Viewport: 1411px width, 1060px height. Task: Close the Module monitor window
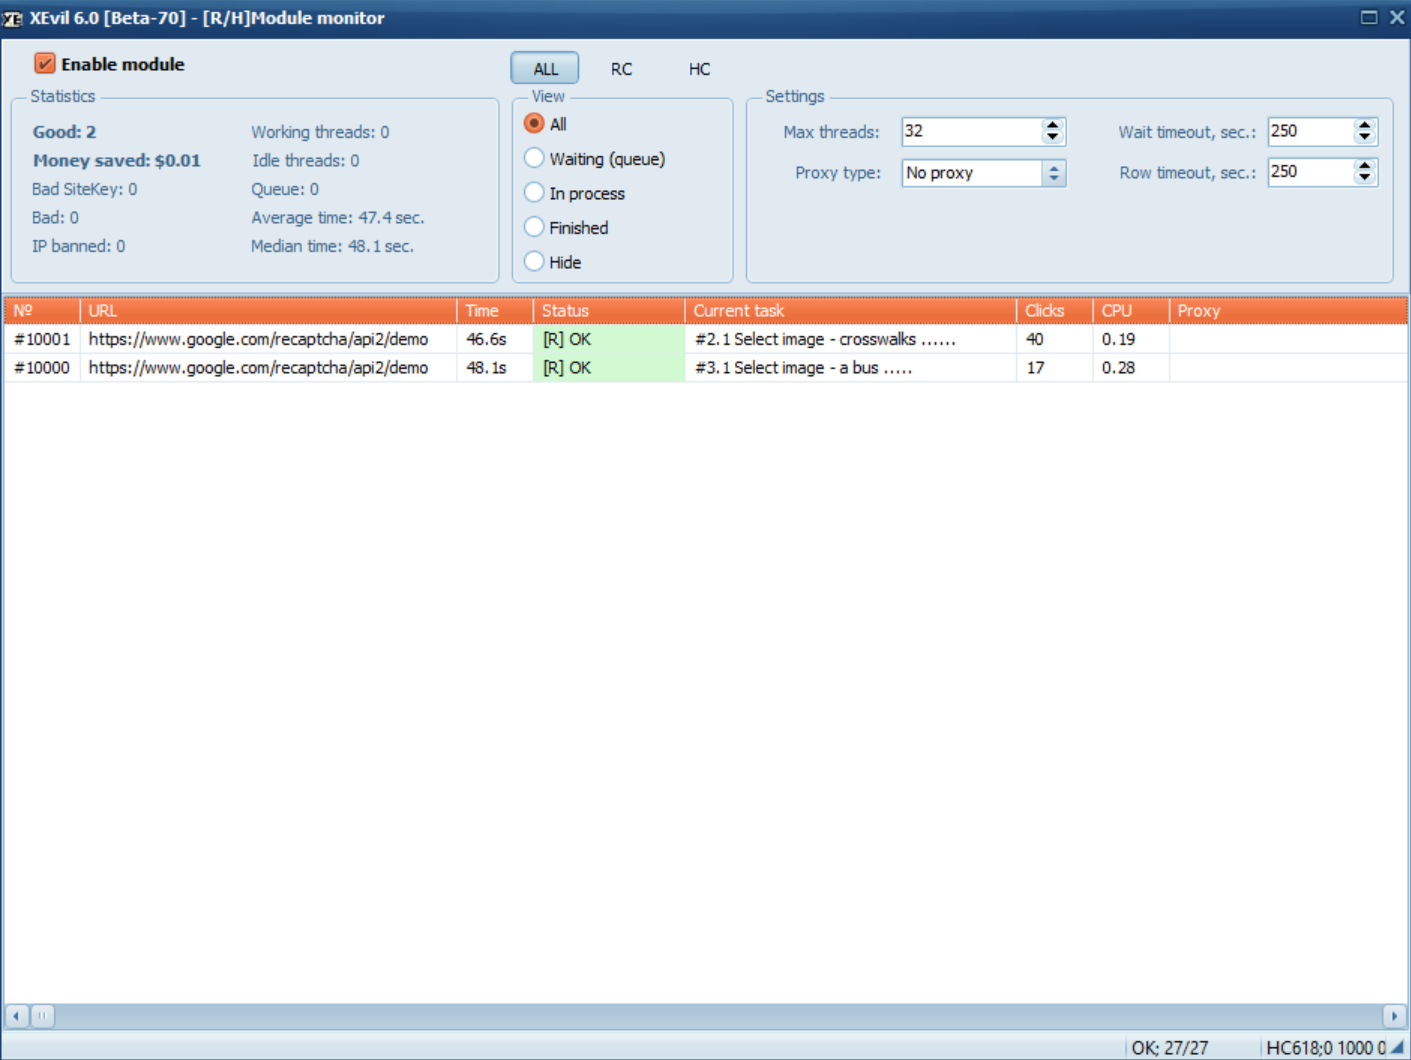click(x=1397, y=18)
